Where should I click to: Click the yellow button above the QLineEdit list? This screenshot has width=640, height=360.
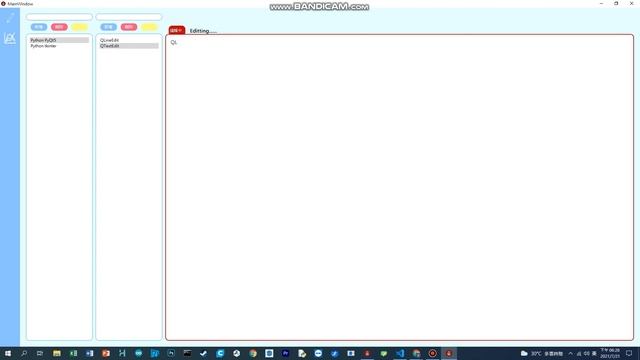[x=149, y=27]
